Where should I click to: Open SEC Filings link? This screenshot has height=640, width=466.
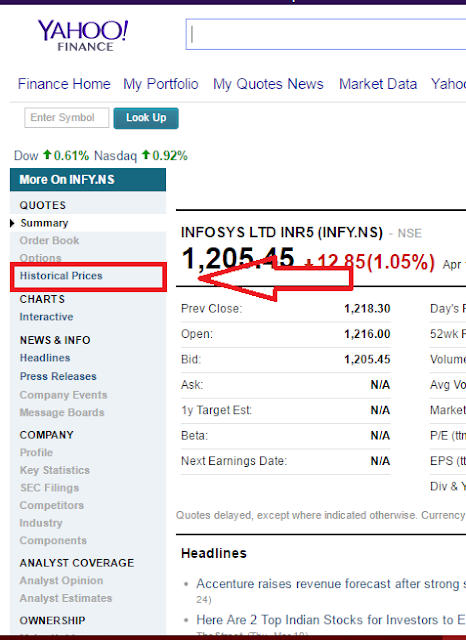tap(49, 488)
